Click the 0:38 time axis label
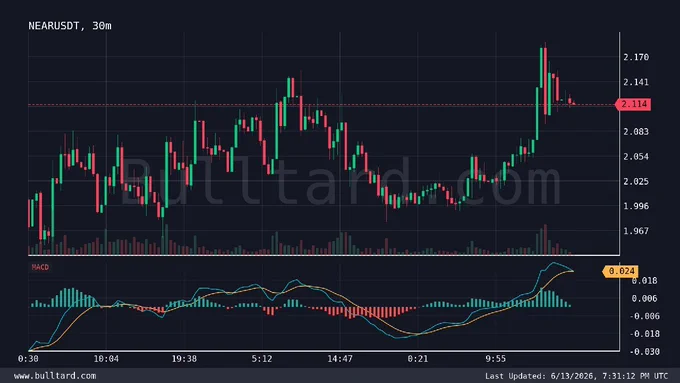The image size is (680, 383). tap(28, 359)
